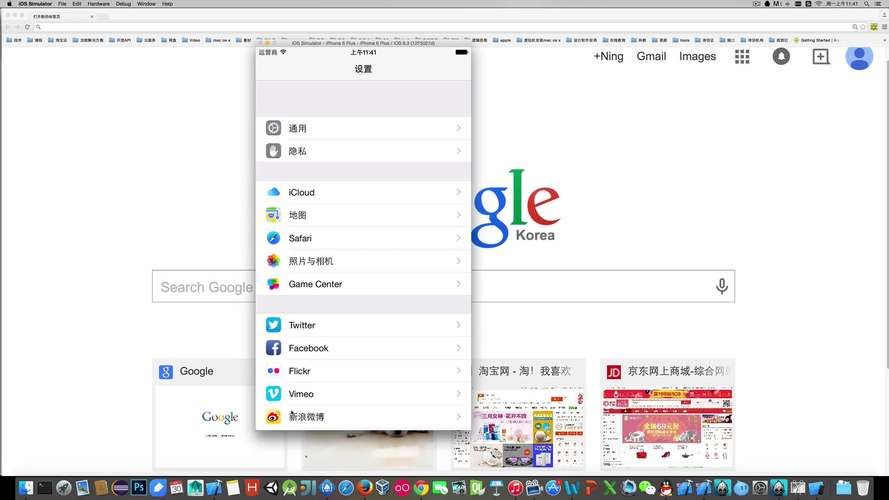This screenshot has width=889, height=500.
Task: Open the Debug menu in menu bar
Action: pos(123,4)
